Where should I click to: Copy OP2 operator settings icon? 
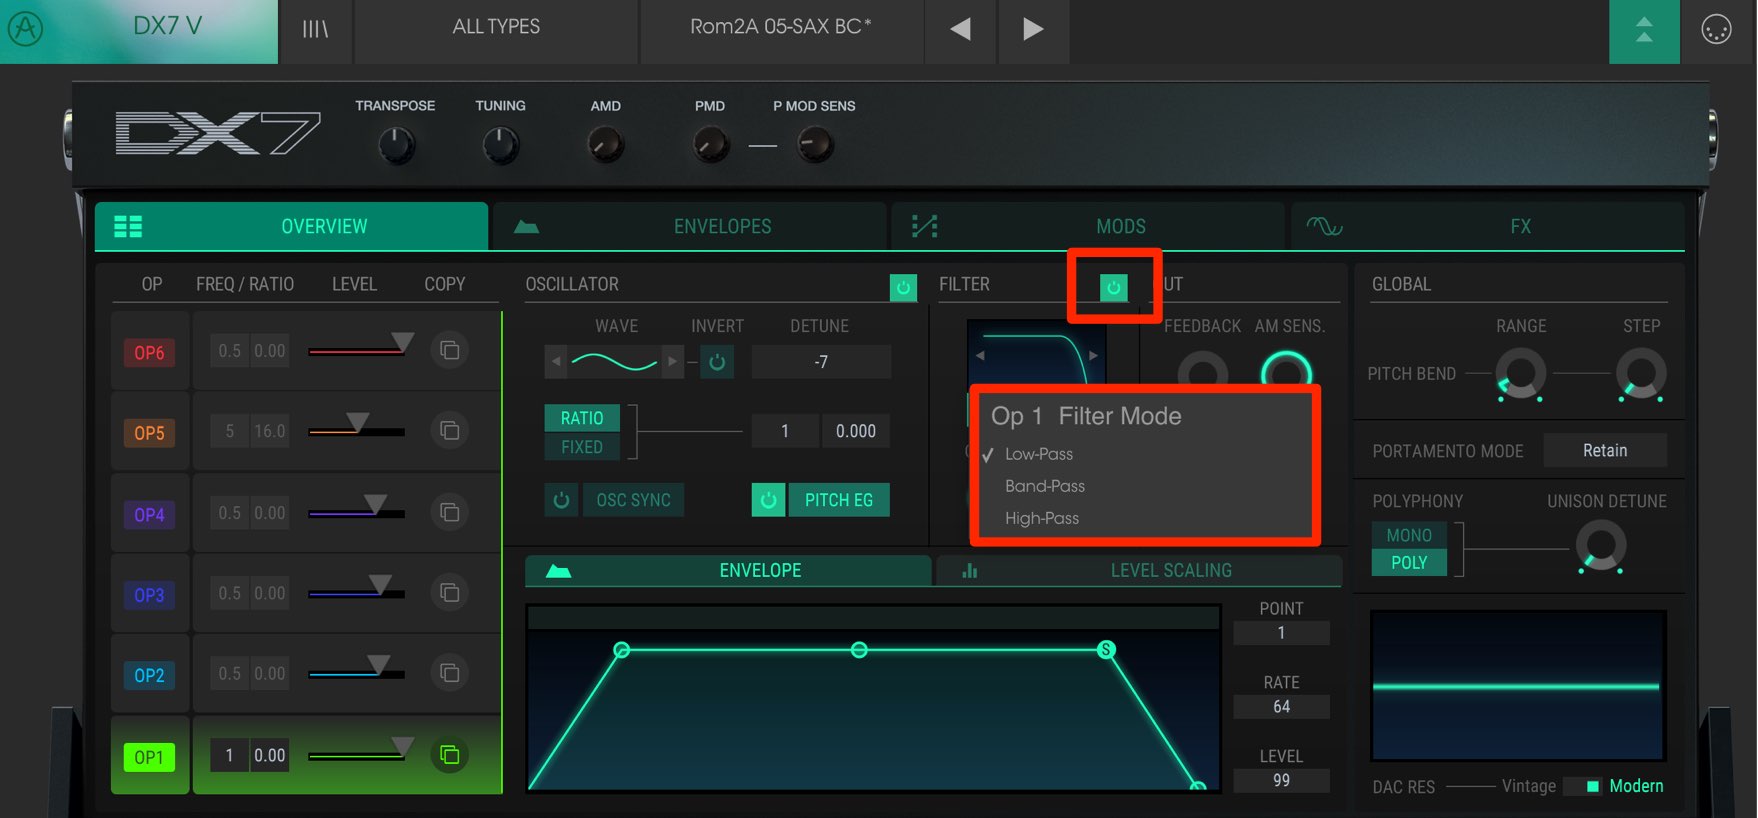[450, 673]
